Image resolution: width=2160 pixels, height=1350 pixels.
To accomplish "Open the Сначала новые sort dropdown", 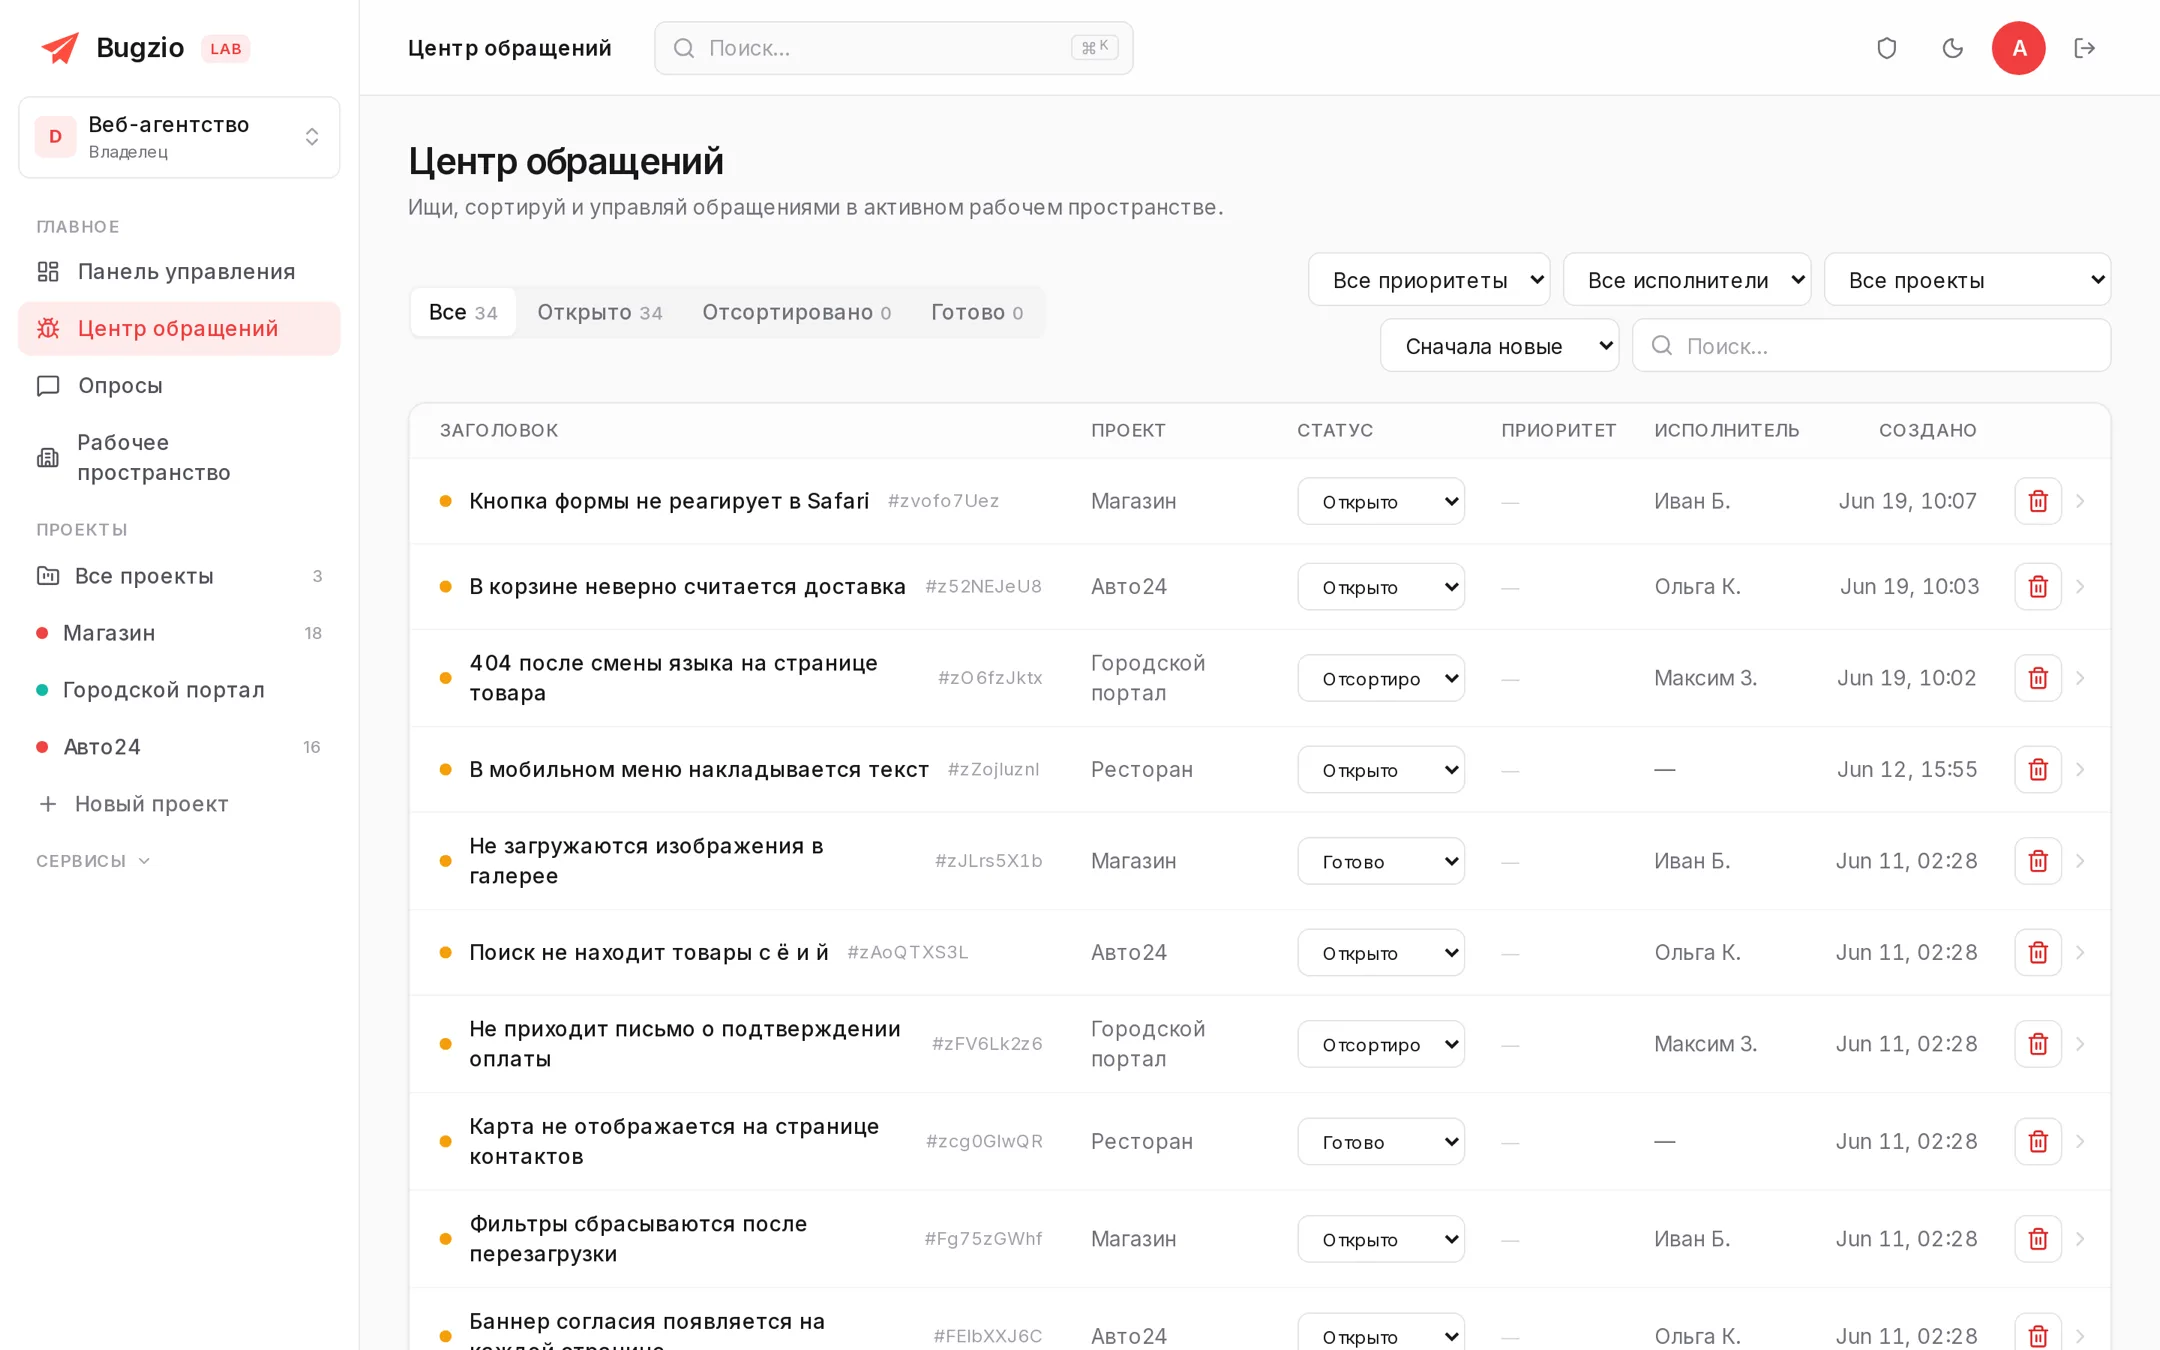I will tap(1498, 346).
